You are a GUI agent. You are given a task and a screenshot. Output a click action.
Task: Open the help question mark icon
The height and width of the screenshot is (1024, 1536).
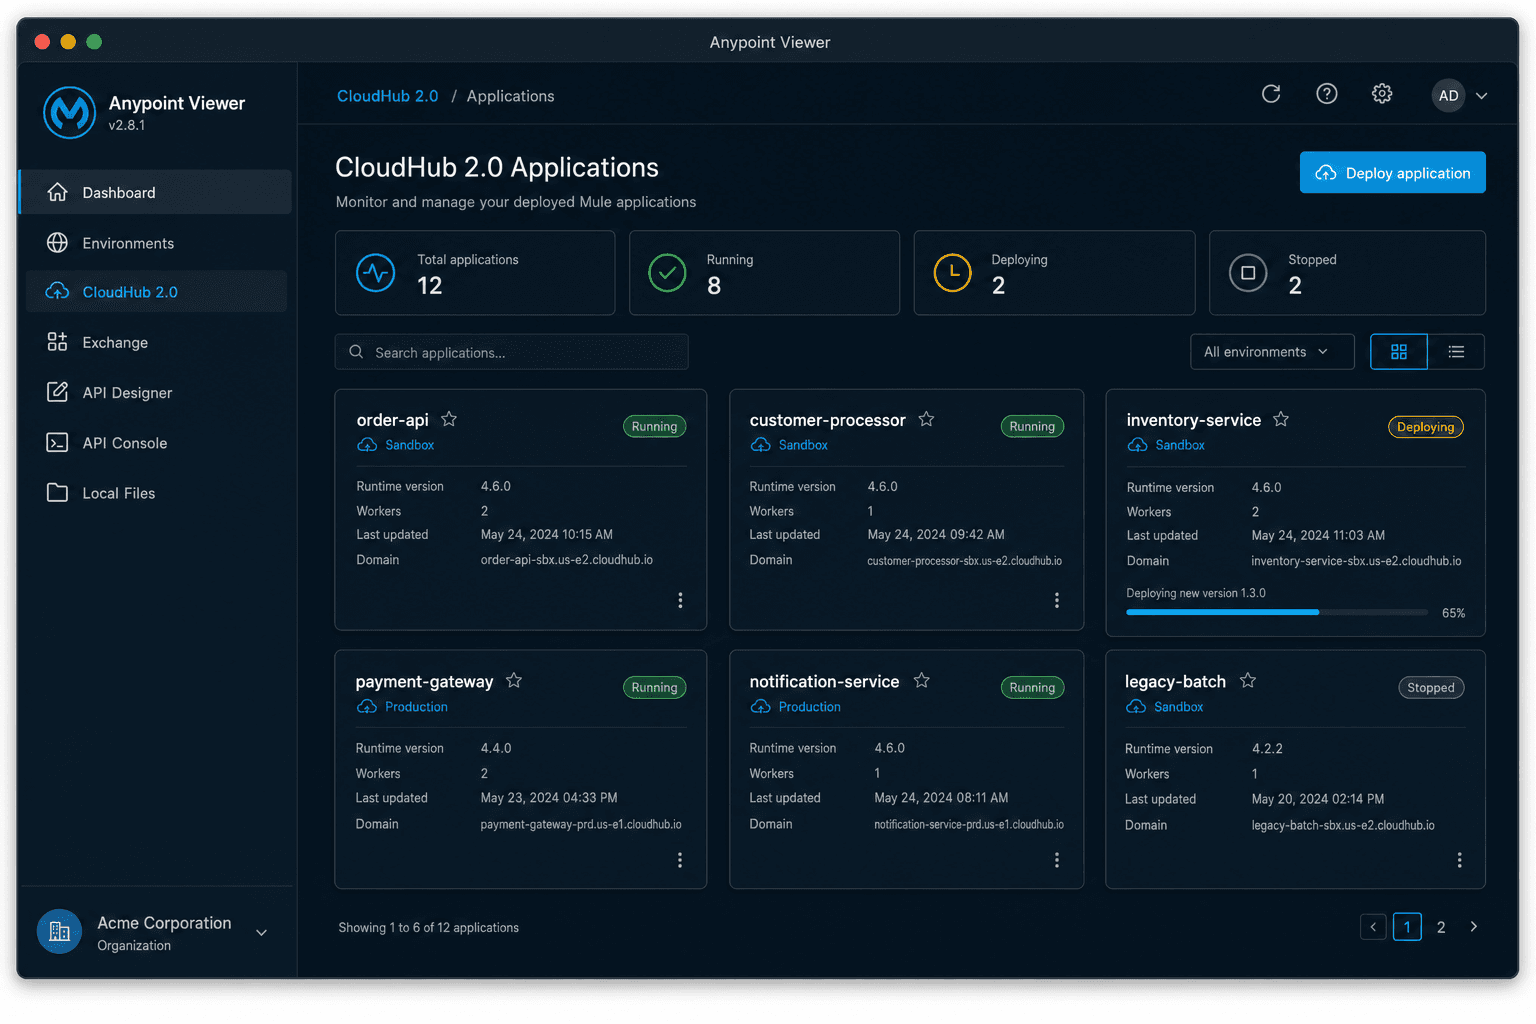[1327, 94]
